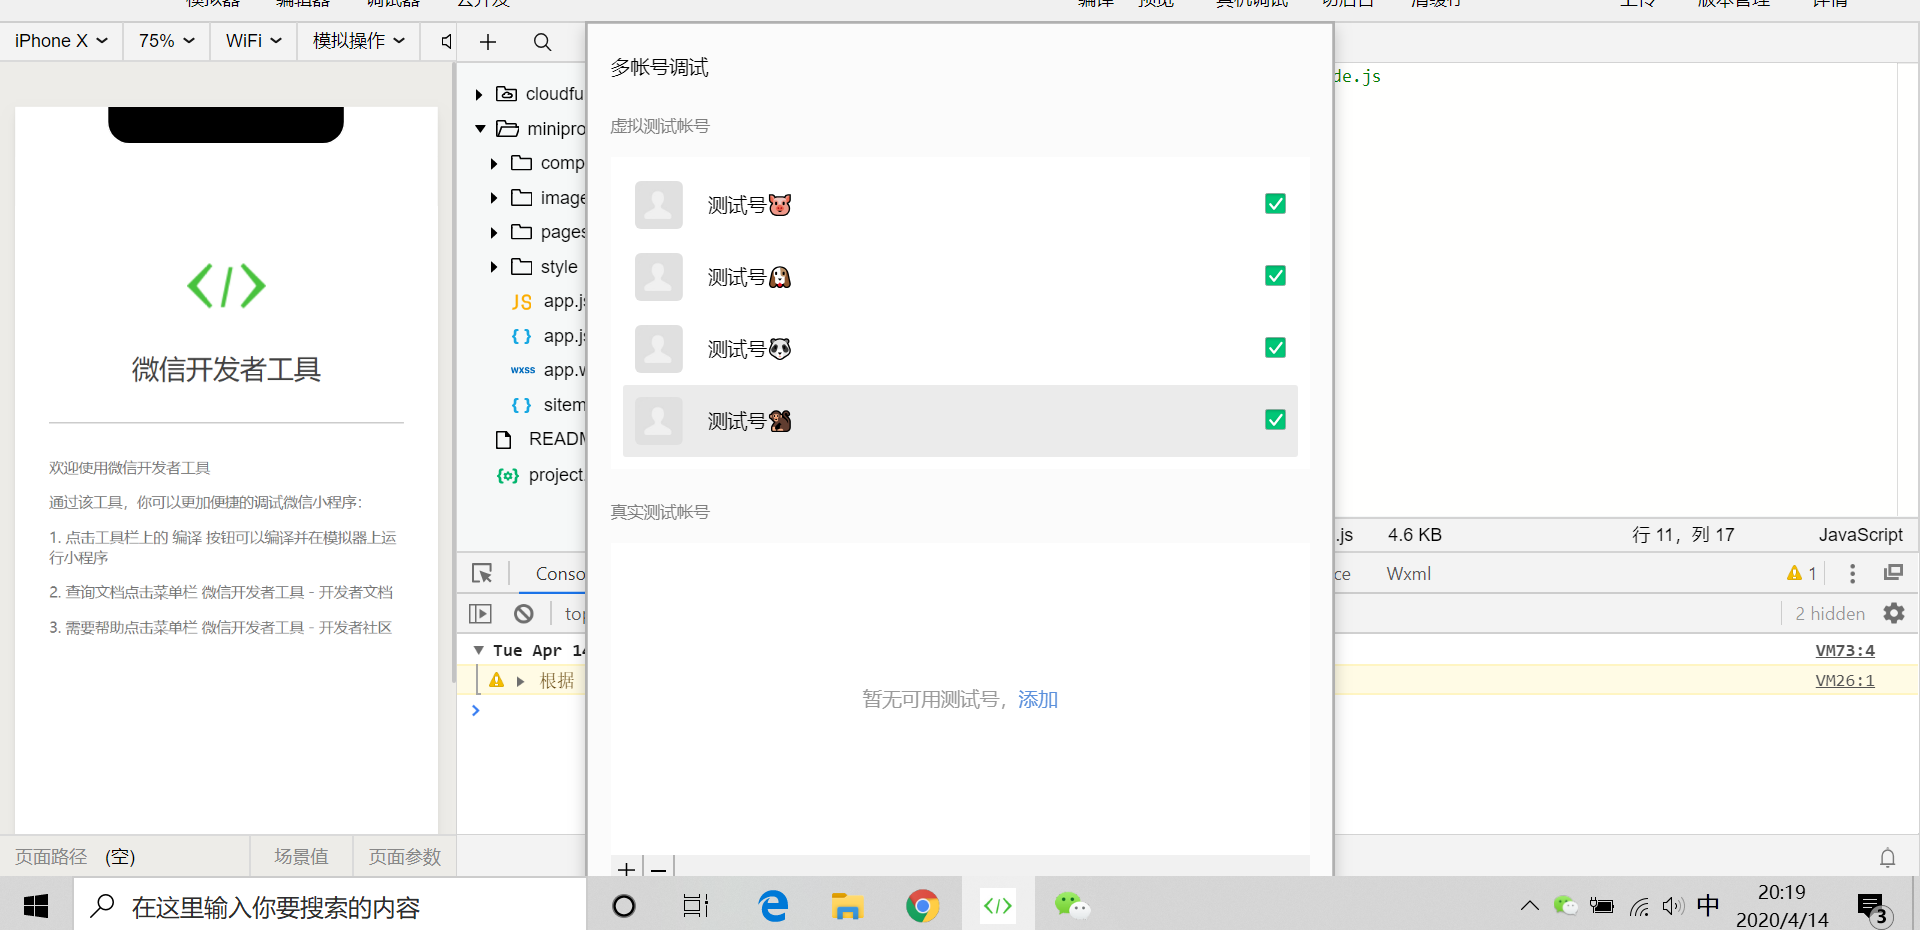1920x930 pixels.
Task: Clear console with the block icon
Action: point(524,613)
